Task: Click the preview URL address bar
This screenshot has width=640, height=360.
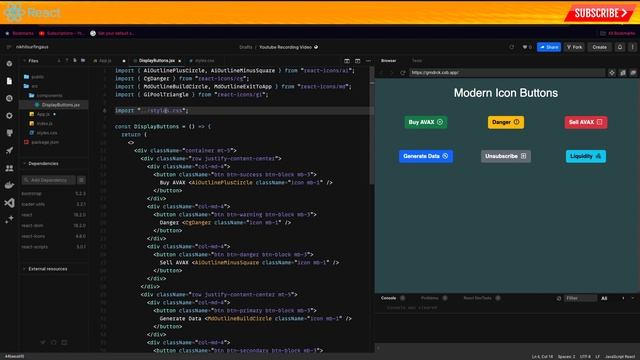Action: tap(507, 73)
